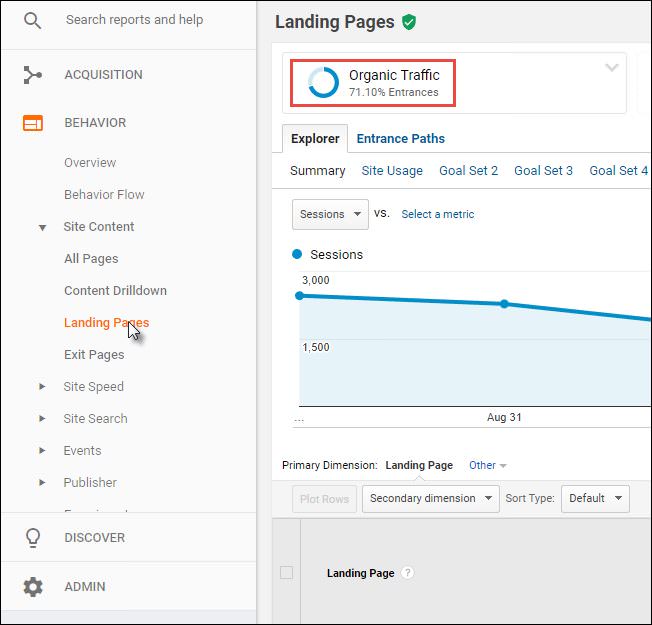Open the Secondary dimension dropdown
This screenshot has height=625, width=652.
(x=430, y=498)
